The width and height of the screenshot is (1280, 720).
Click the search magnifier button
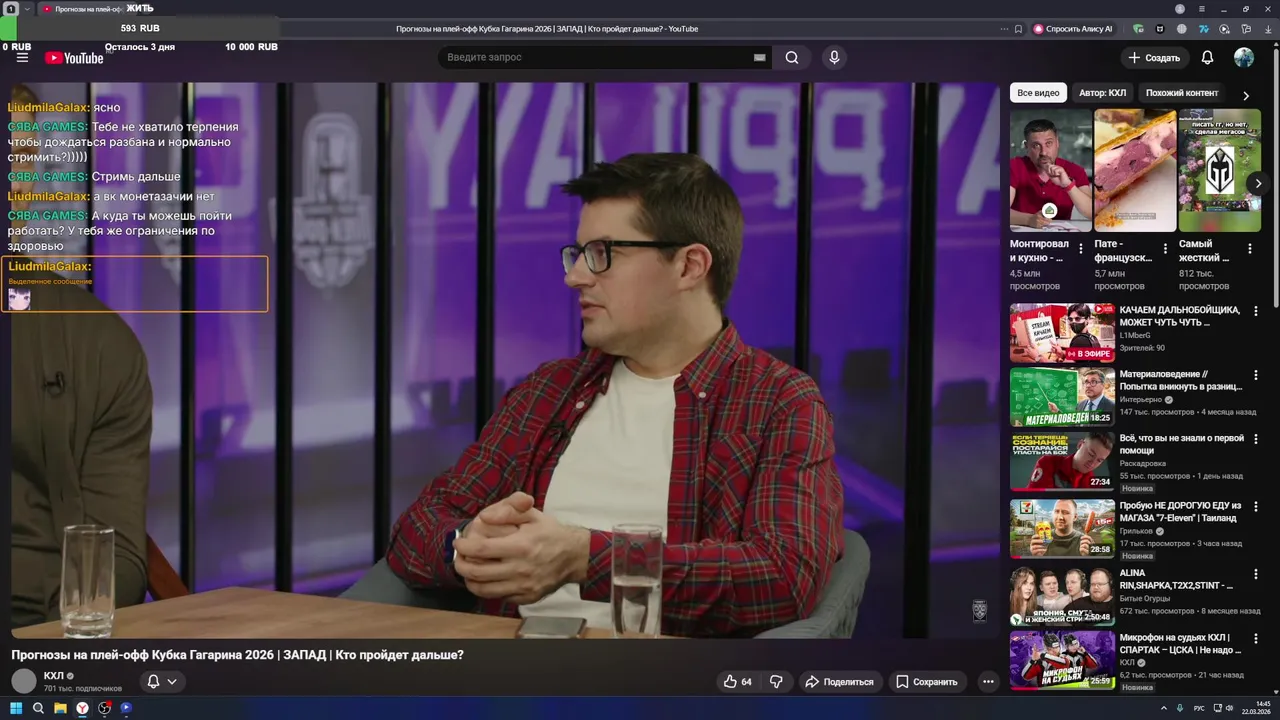tap(791, 57)
